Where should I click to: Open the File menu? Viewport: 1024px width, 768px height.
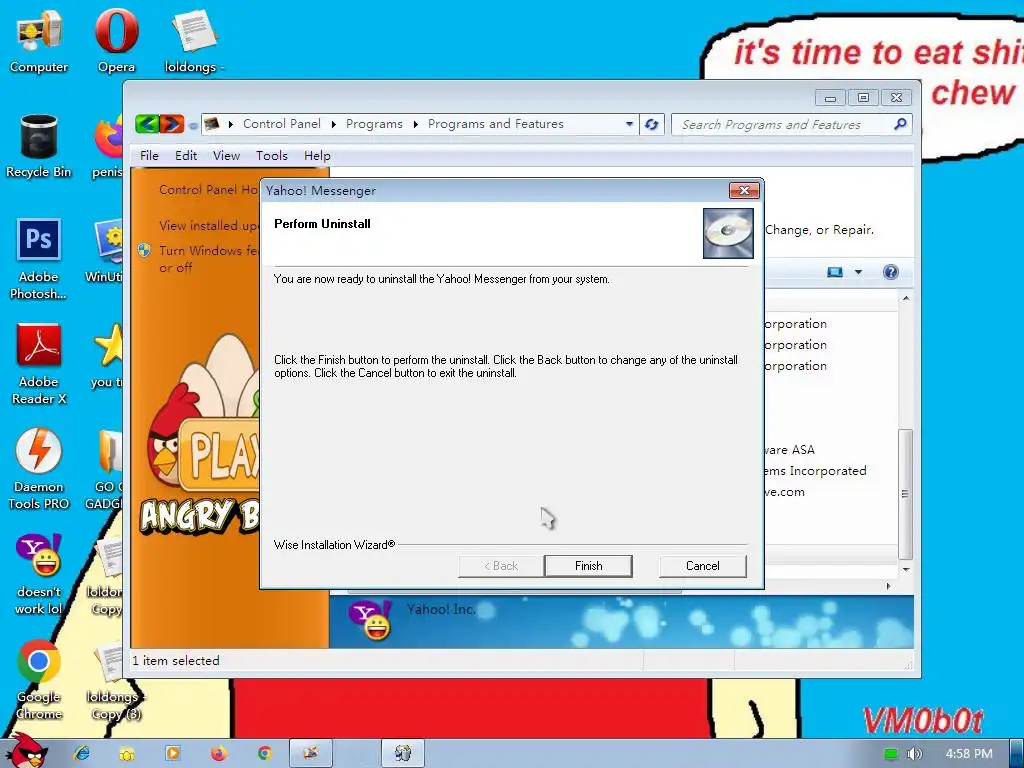pyautogui.click(x=149, y=155)
